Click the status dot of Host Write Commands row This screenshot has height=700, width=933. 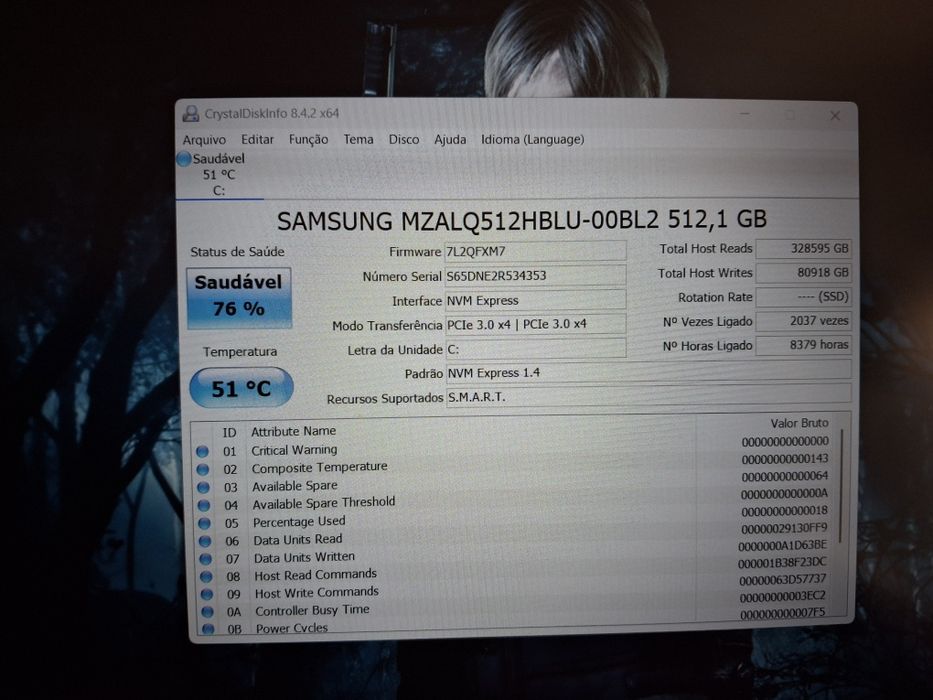point(207,594)
